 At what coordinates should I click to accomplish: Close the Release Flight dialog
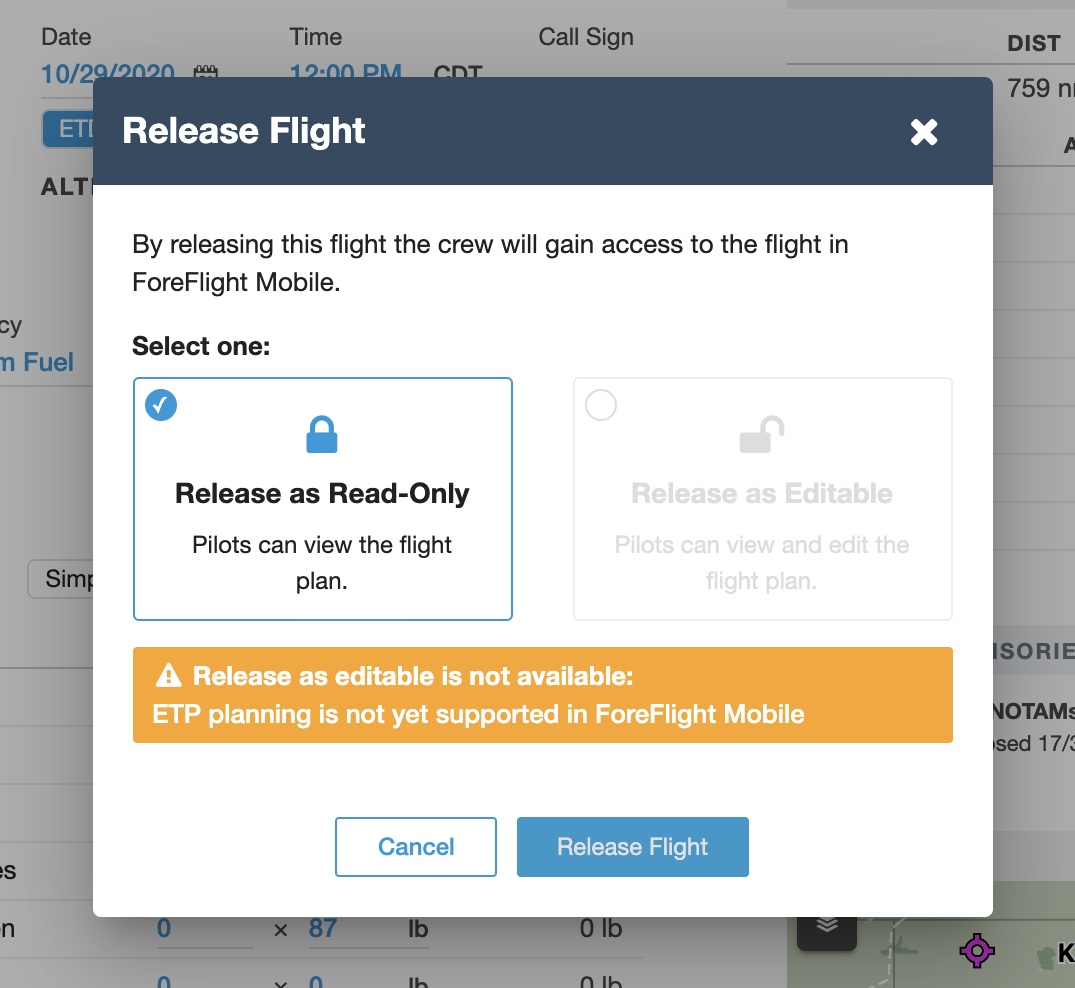click(924, 132)
